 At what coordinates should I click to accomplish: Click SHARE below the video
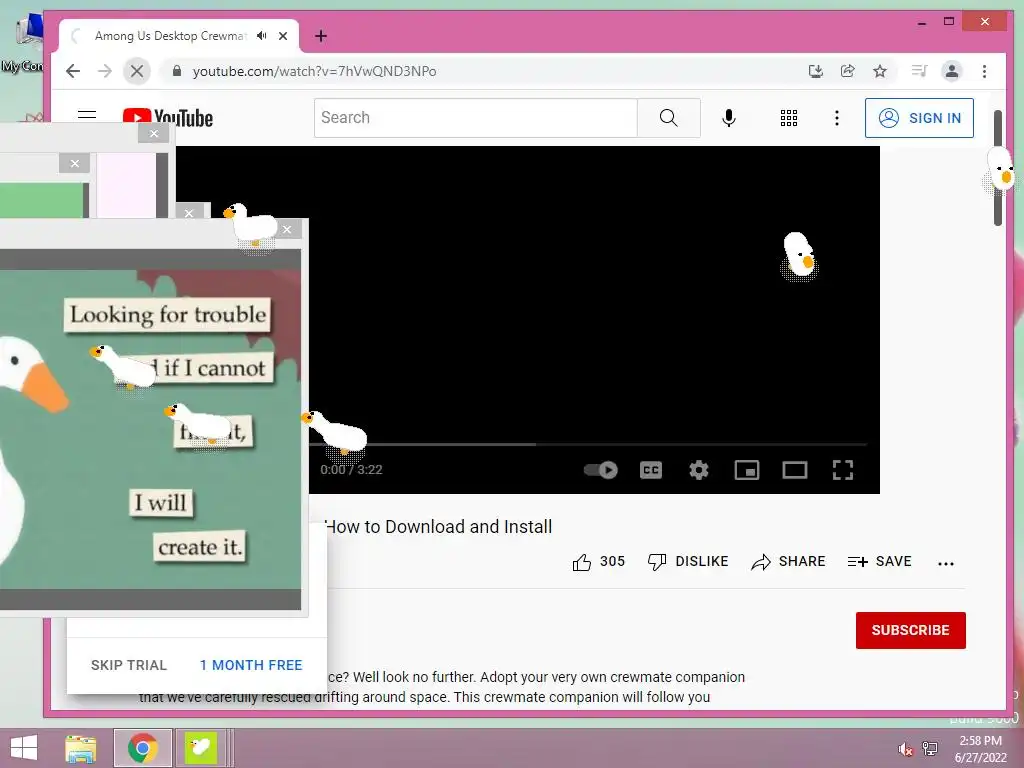pos(788,562)
